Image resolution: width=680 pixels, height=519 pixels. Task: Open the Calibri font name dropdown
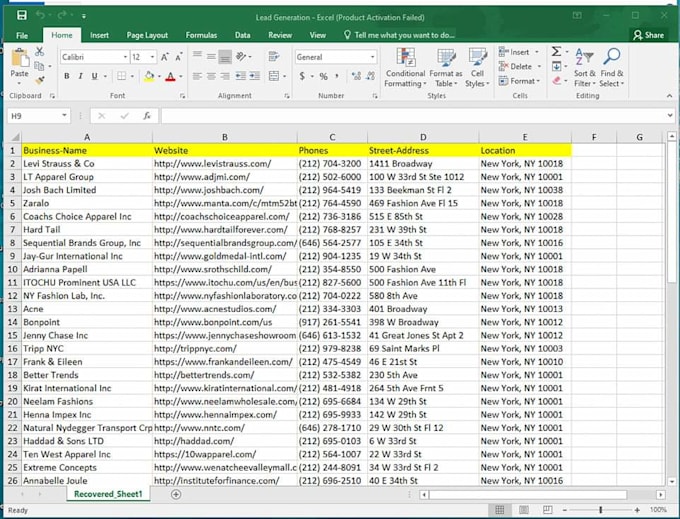(x=125, y=57)
